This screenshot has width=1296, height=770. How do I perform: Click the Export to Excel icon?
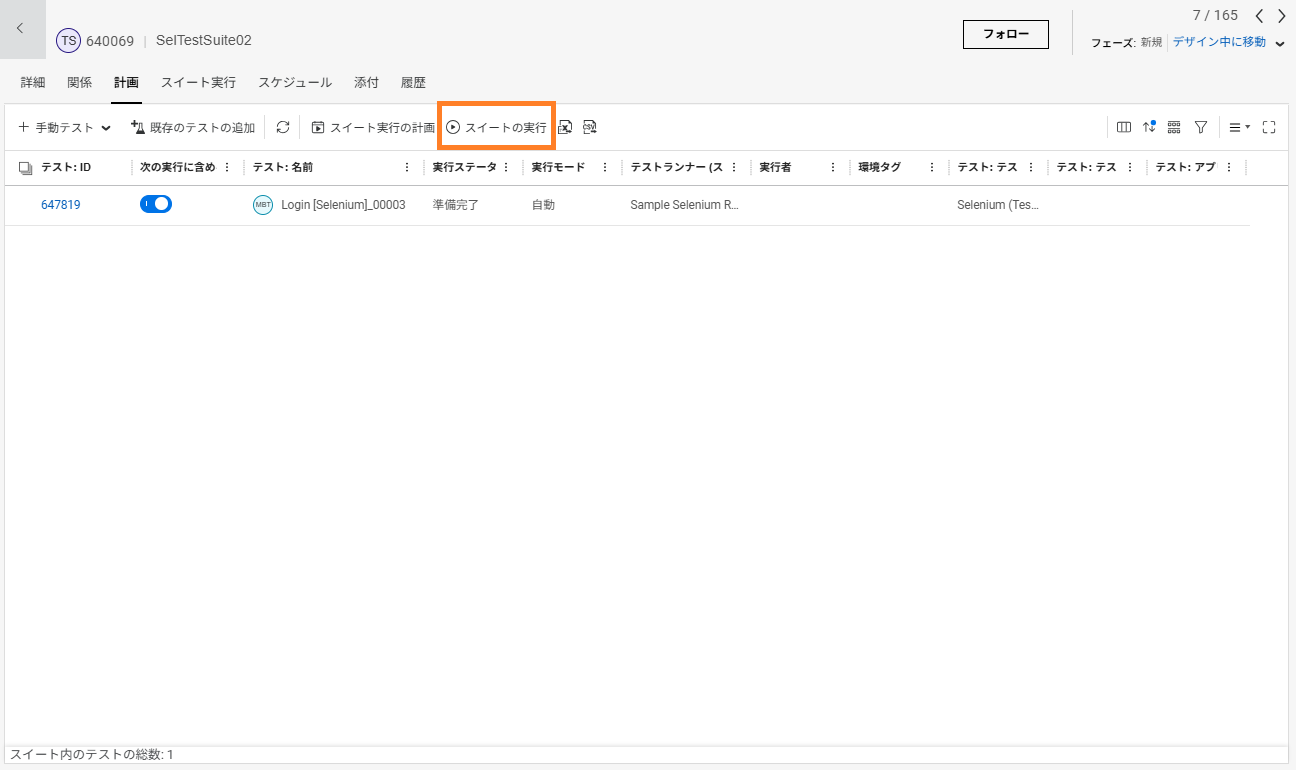pyautogui.click(x=565, y=127)
